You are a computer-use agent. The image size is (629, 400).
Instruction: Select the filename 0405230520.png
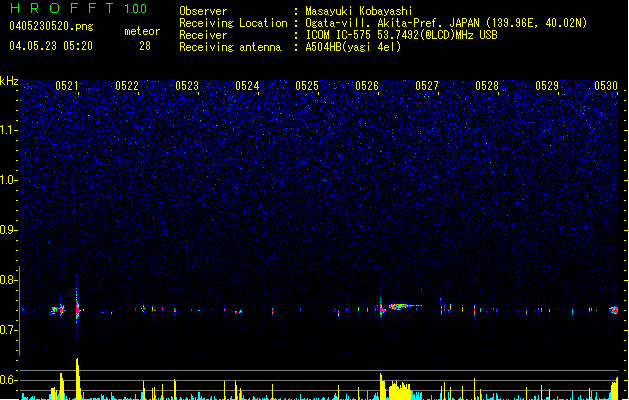pos(51,26)
